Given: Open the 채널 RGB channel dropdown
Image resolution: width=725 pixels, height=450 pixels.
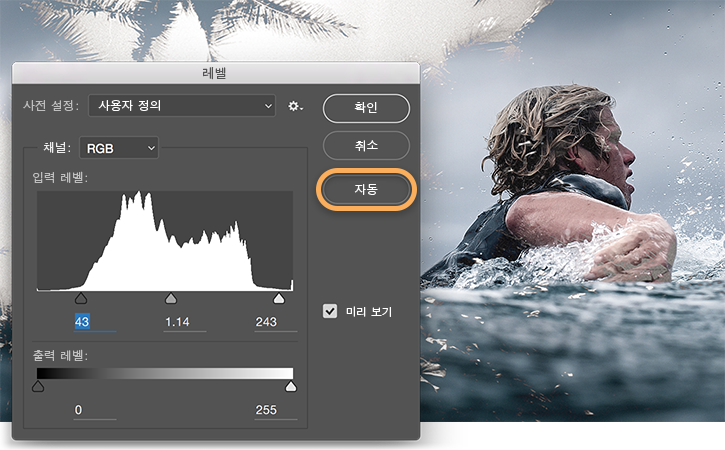Looking at the screenshot, I should pos(119,148).
